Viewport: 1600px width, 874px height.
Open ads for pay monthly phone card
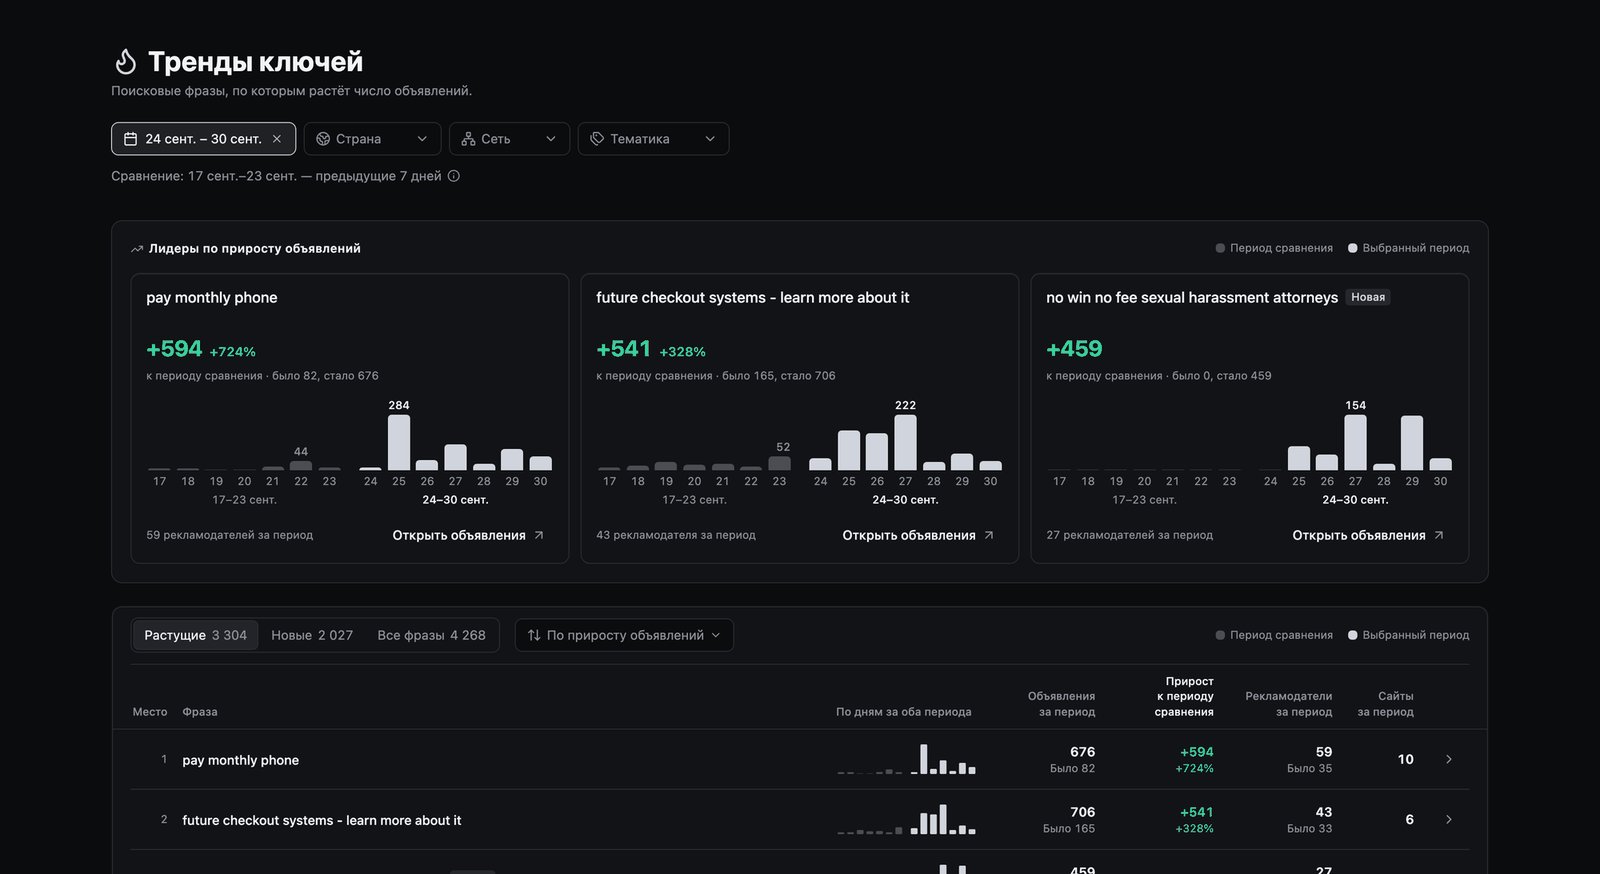point(468,535)
